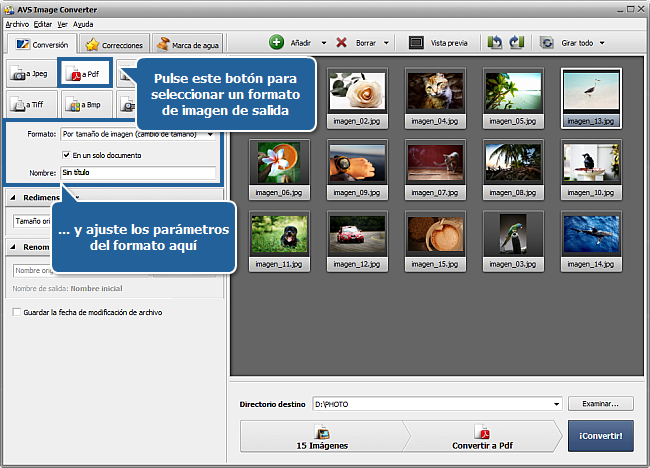Select the a Pdf format button
This screenshot has height=468, width=650.
click(x=85, y=73)
